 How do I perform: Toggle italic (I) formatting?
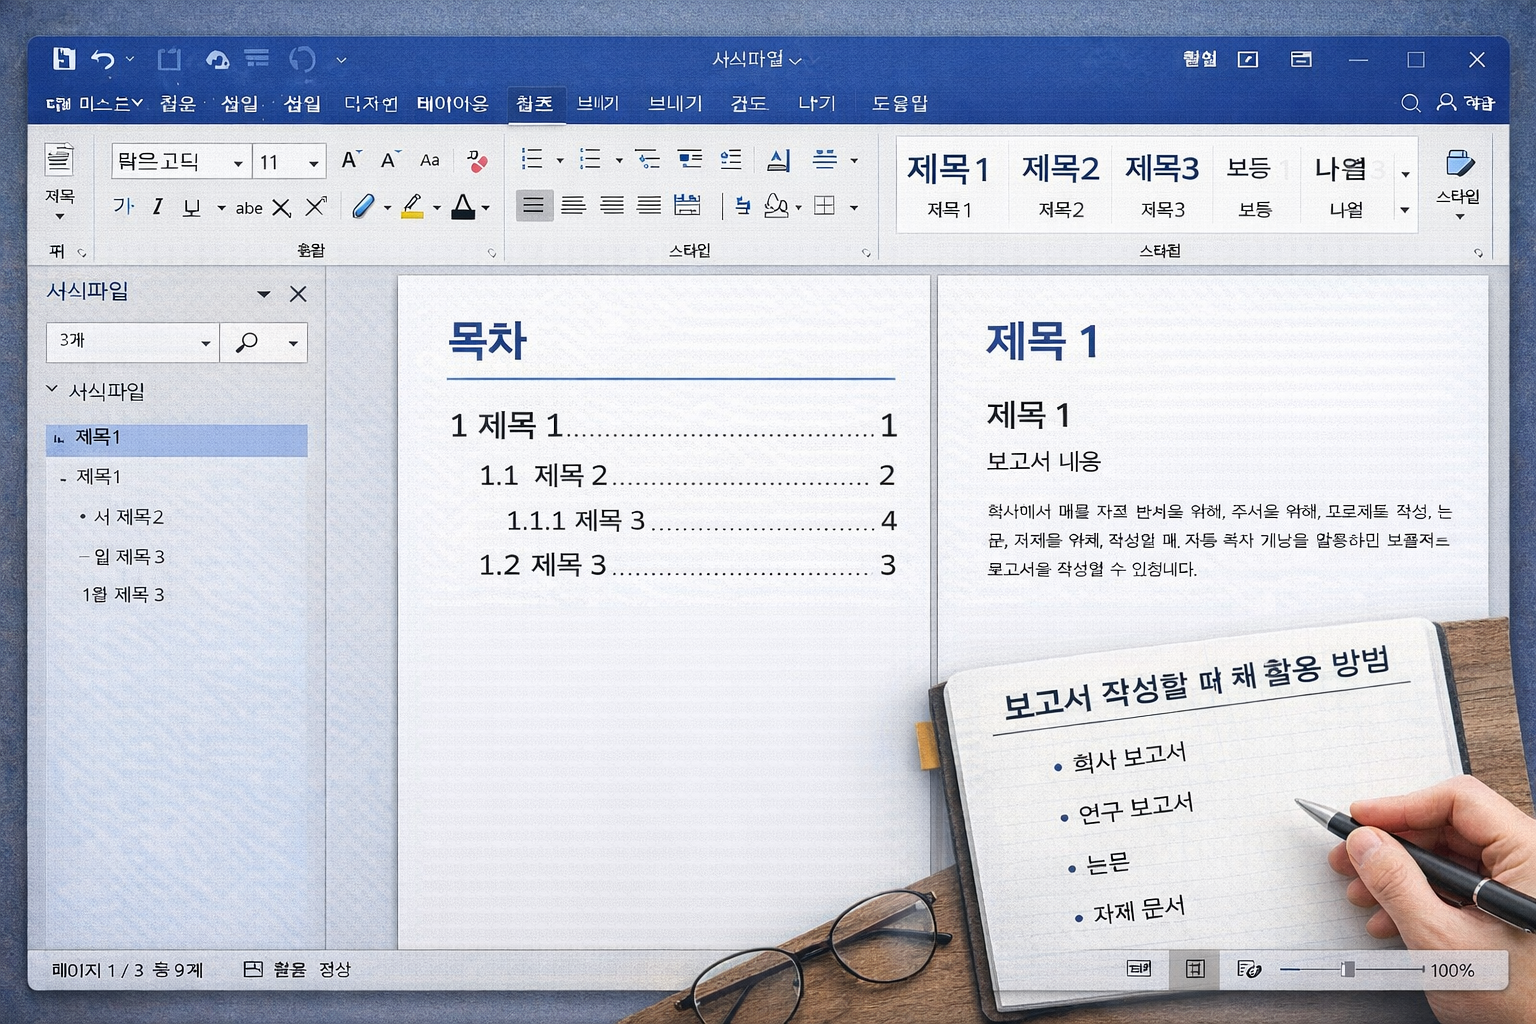(157, 207)
